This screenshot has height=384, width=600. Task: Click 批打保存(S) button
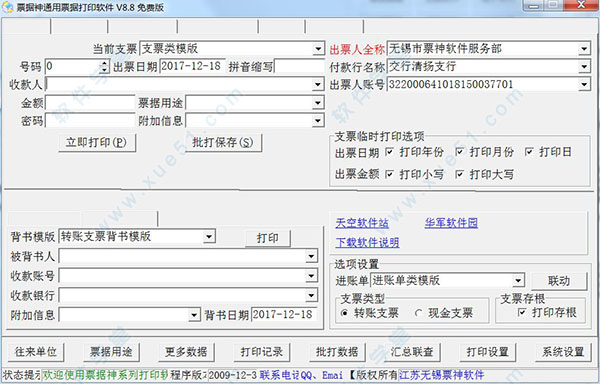tap(223, 143)
